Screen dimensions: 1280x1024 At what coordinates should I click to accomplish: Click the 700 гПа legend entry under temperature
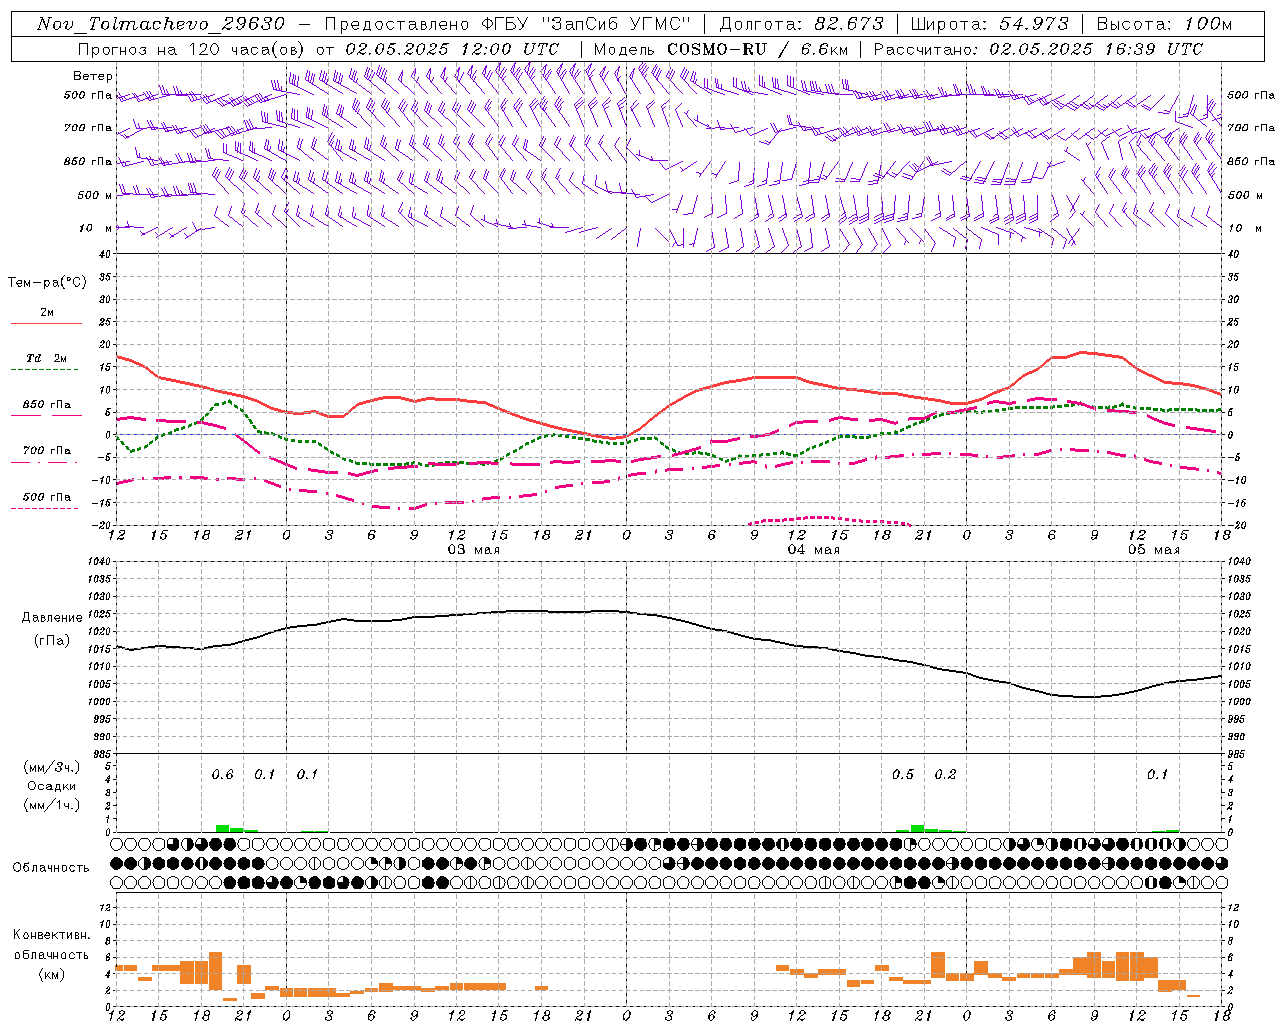[47, 451]
